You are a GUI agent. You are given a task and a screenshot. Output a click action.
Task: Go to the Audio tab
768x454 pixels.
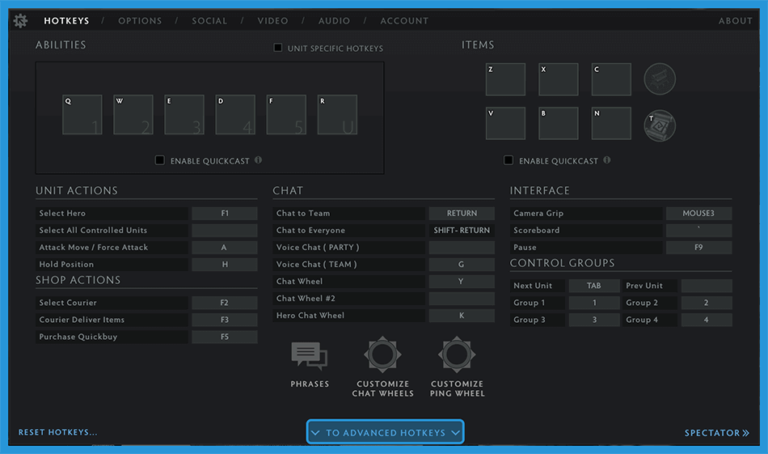click(334, 21)
